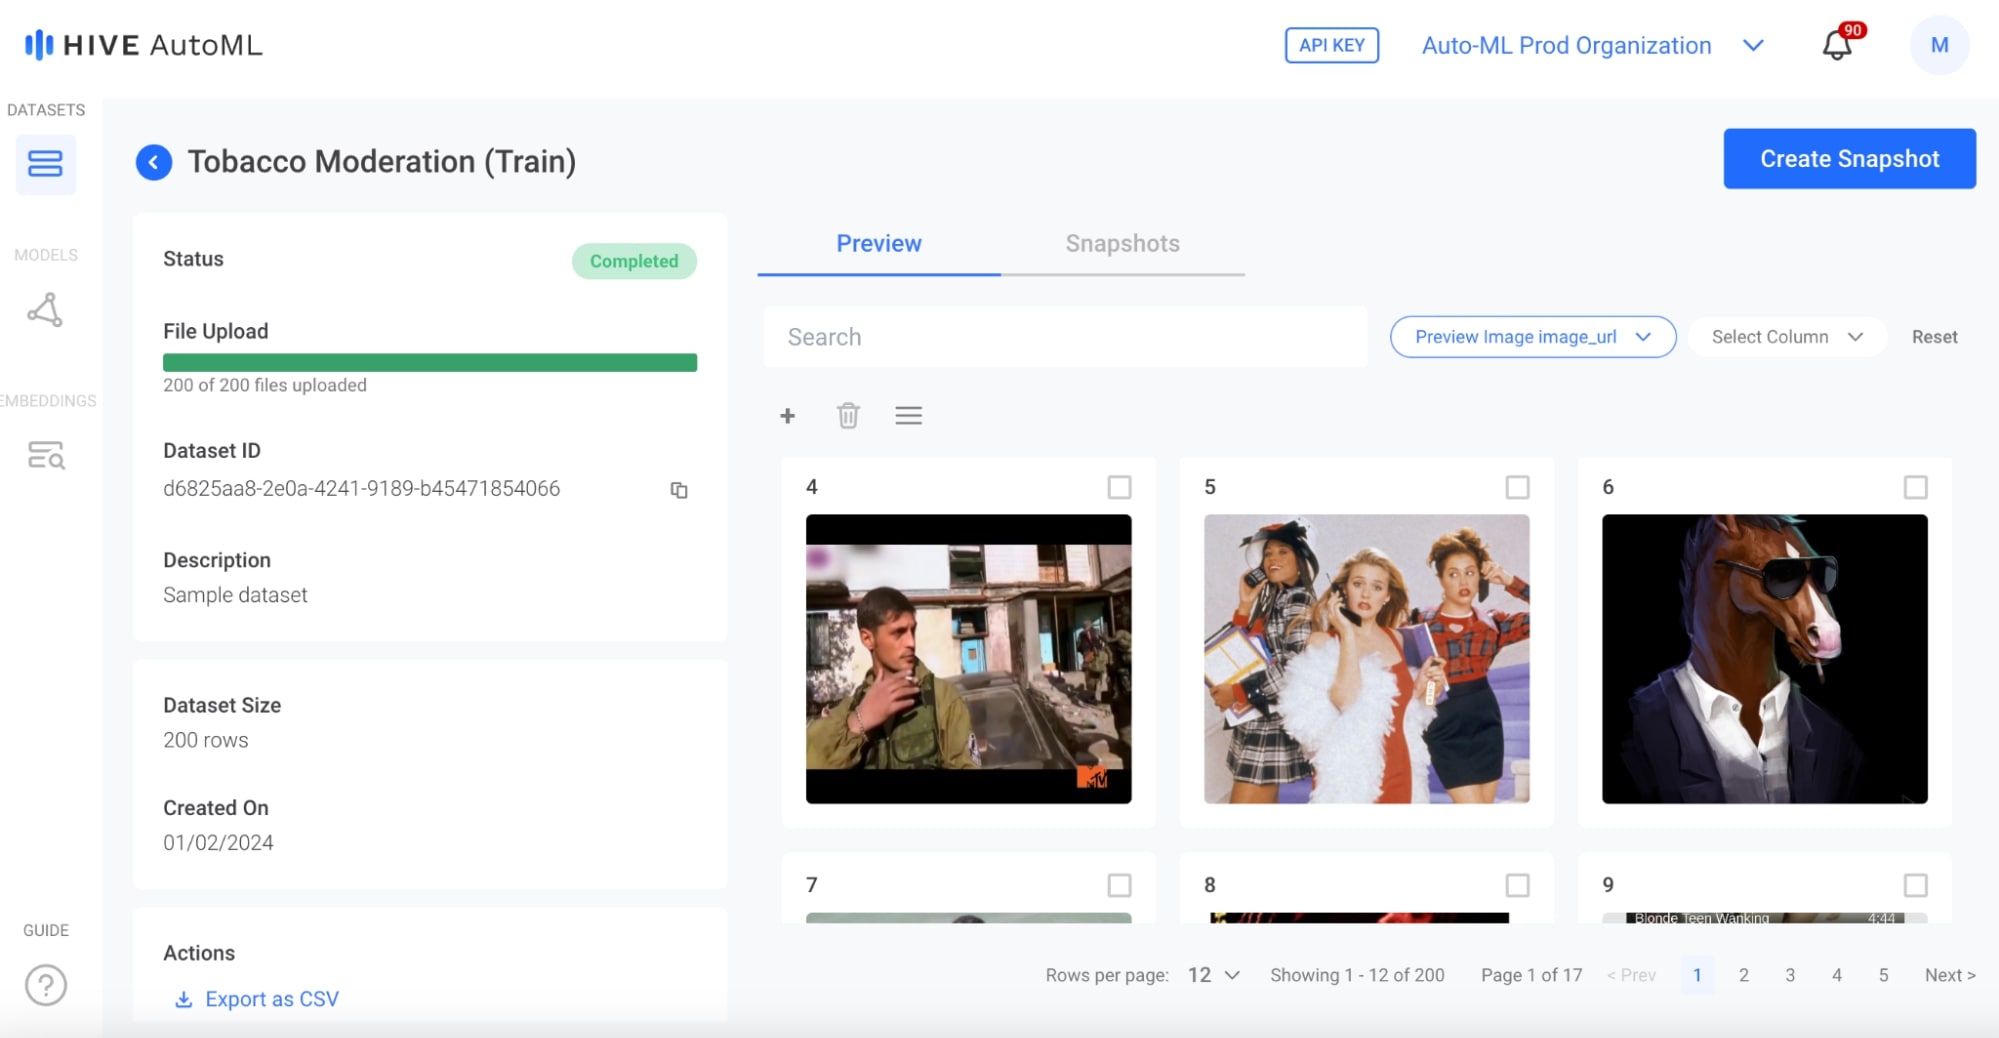
Task: Expand the Preview Image image_url dropdown
Action: pyautogui.click(x=1532, y=337)
